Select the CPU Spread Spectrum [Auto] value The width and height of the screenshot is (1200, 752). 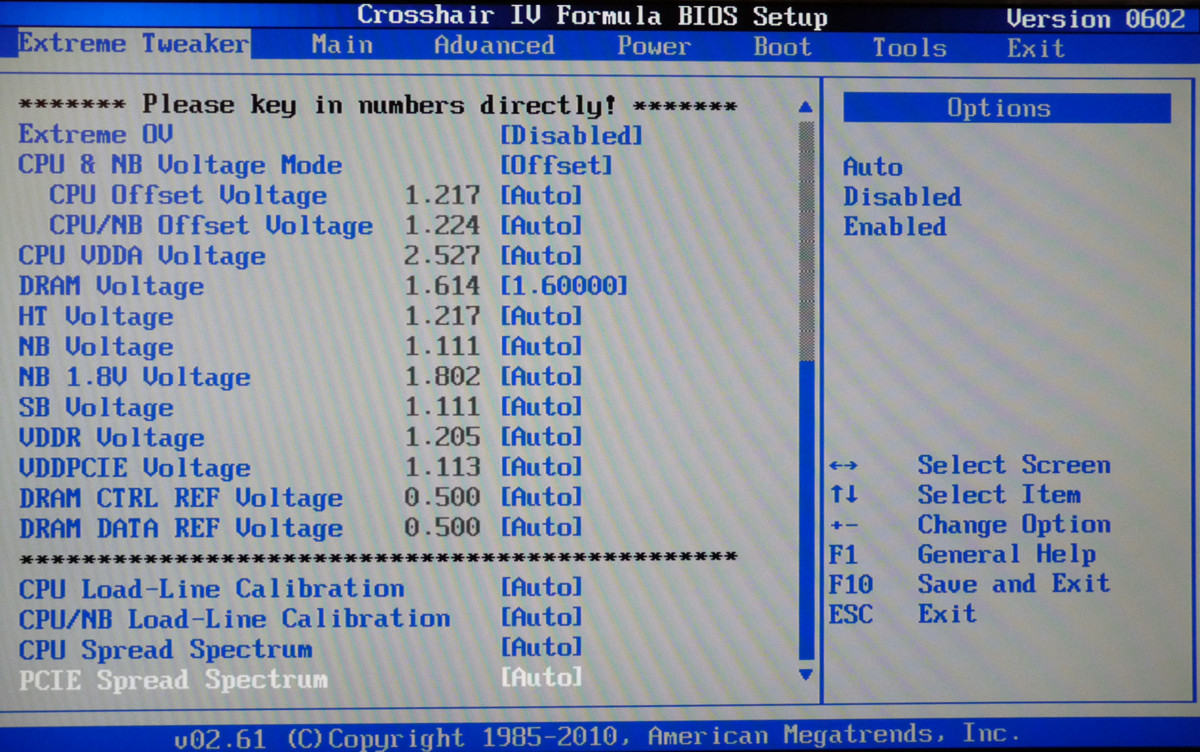(541, 647)
